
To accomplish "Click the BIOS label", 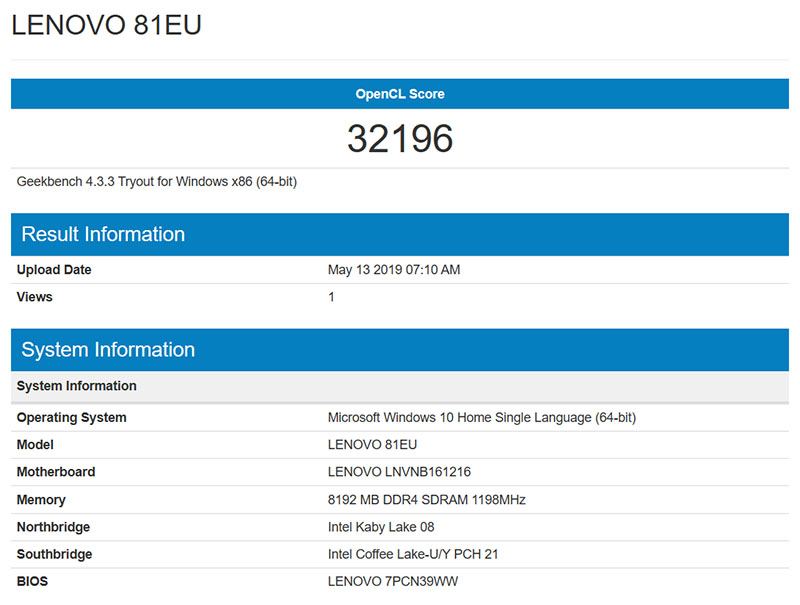I will 32,582.
